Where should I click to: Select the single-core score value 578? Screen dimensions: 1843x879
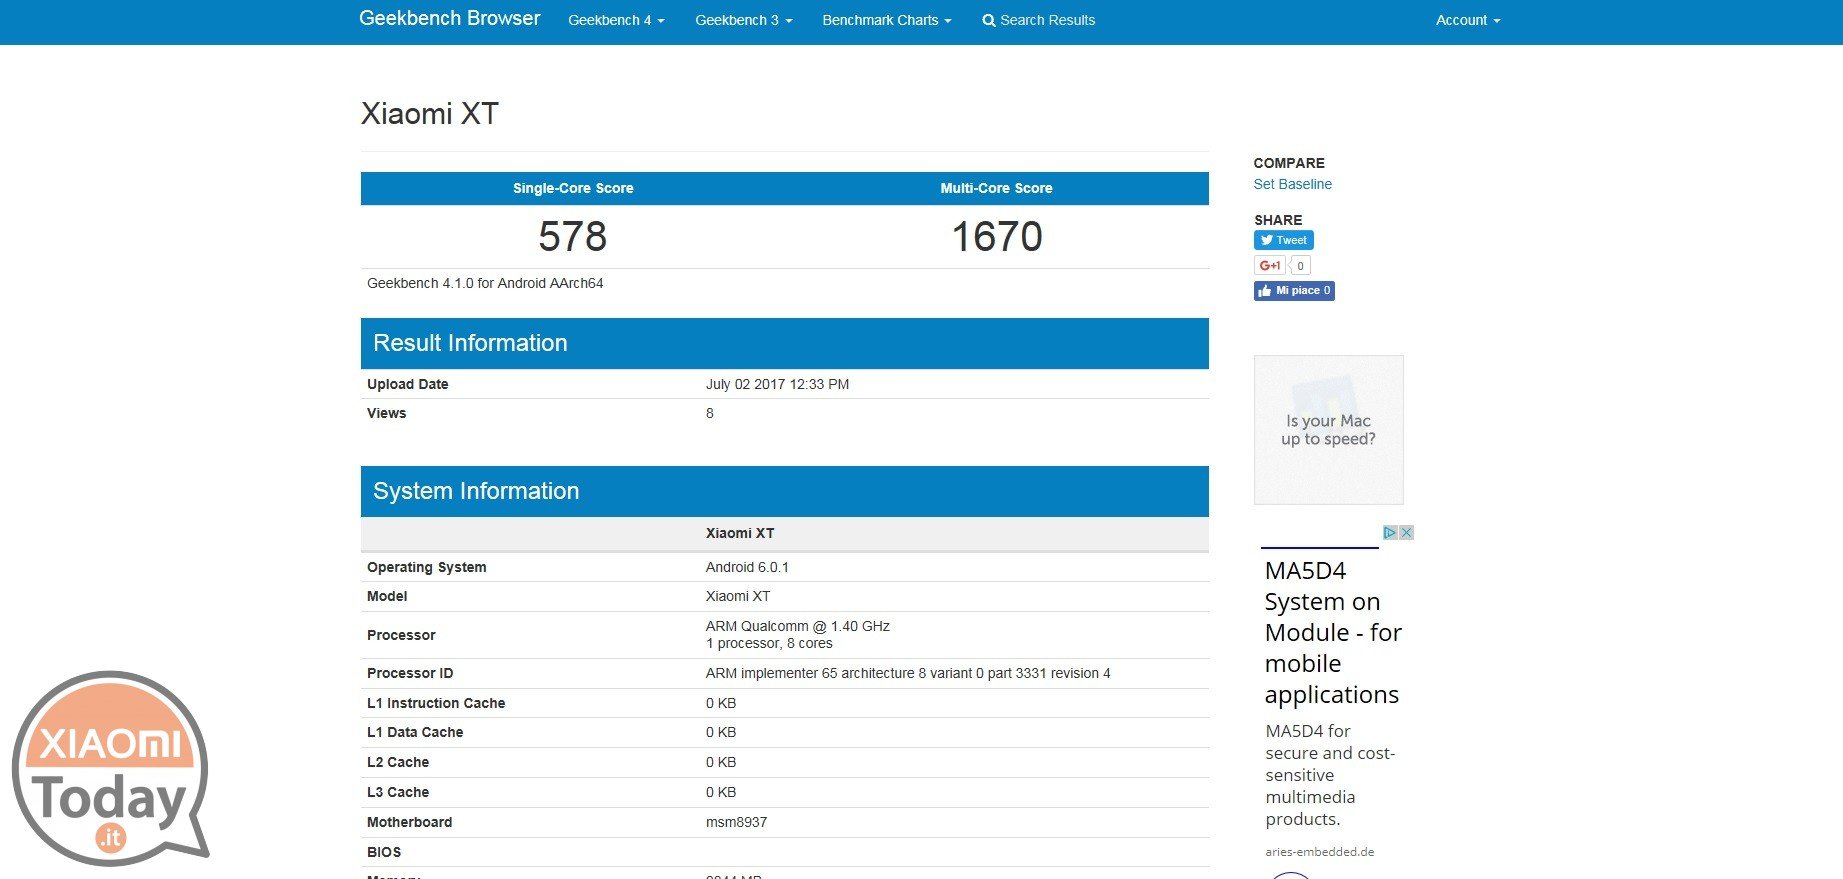pos(573,237)
